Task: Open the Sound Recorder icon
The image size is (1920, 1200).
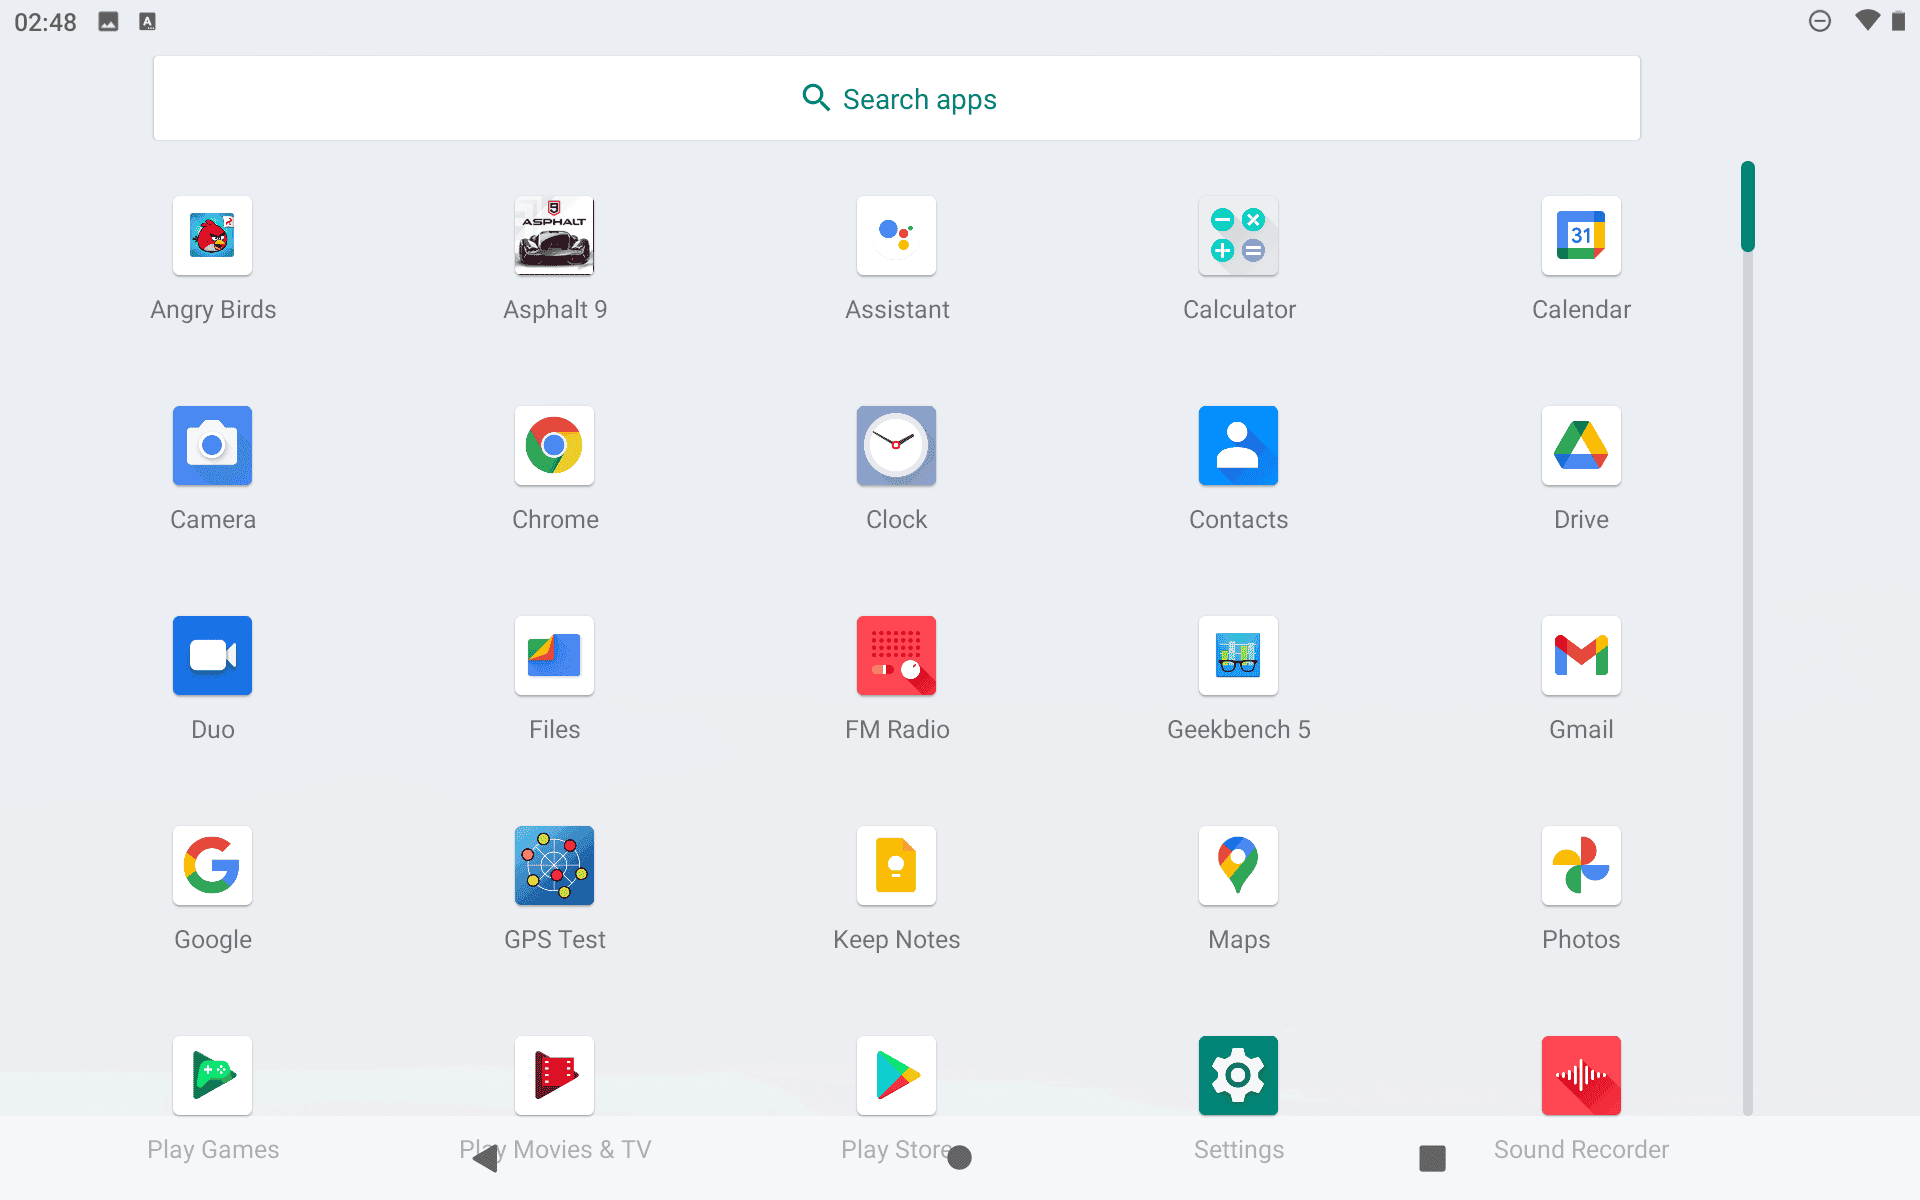Action: (1581, 1076)
